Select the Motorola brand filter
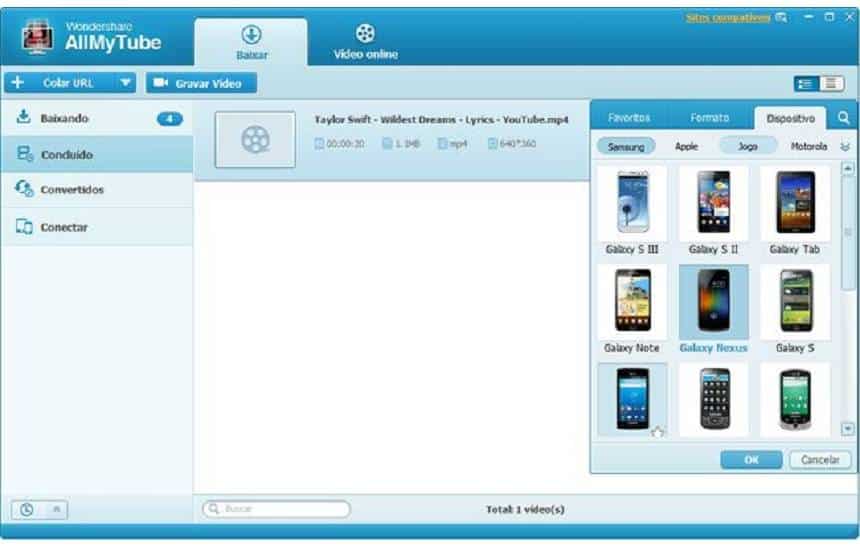The width and height of the screenshot is (860, 547). pos(808,146)
